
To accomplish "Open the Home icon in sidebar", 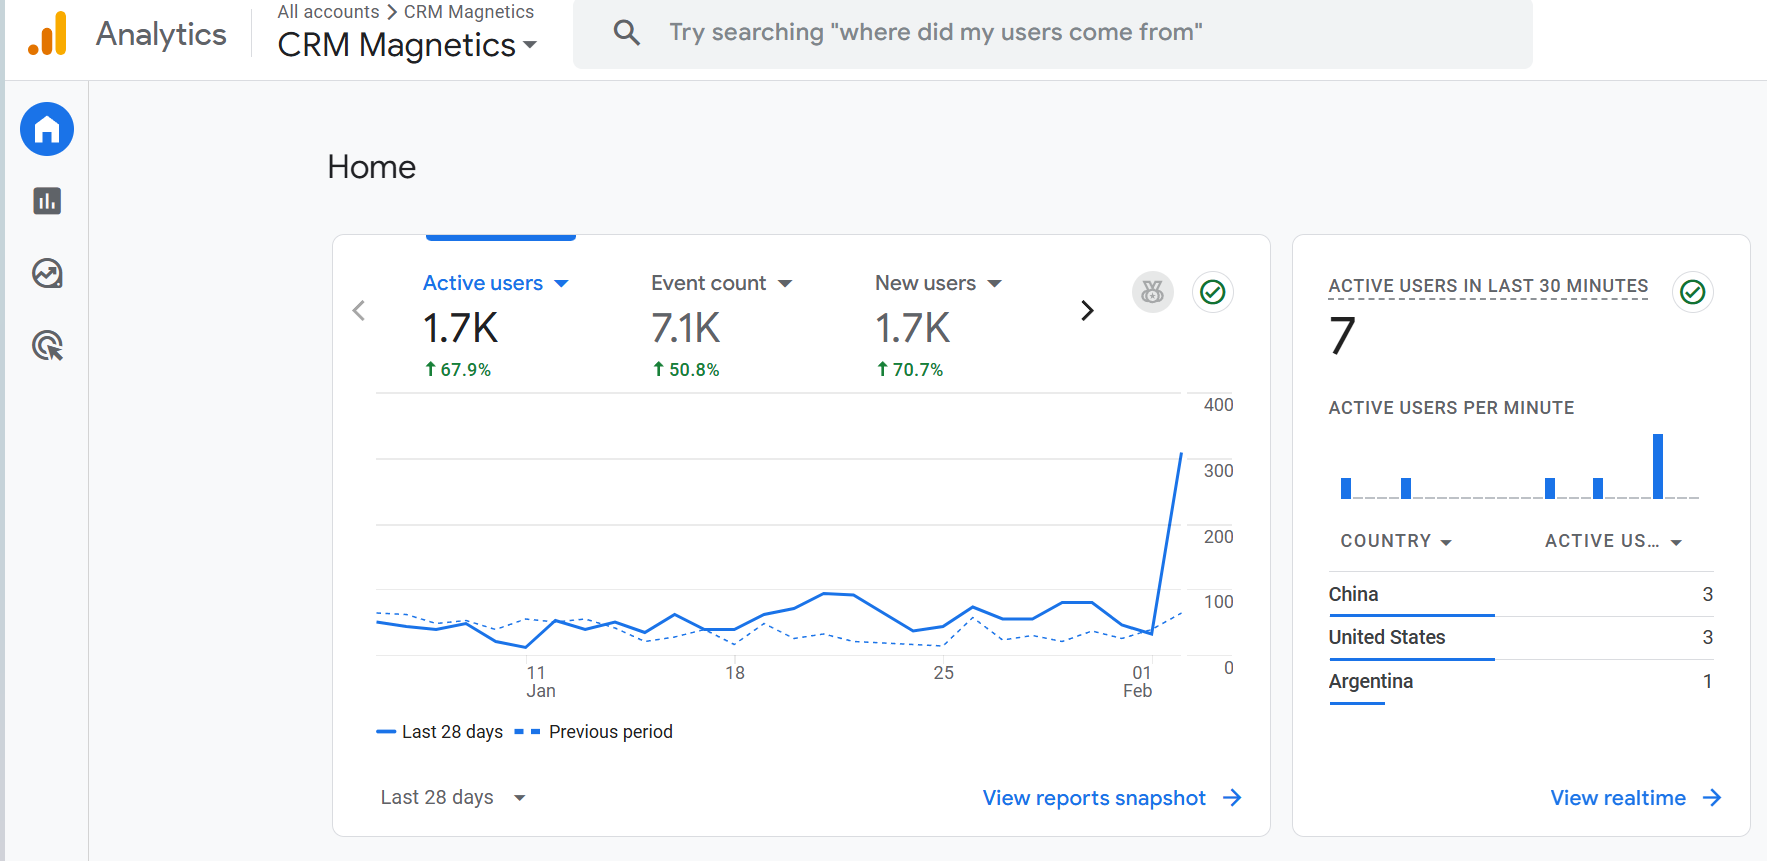I will coord(47,129).
